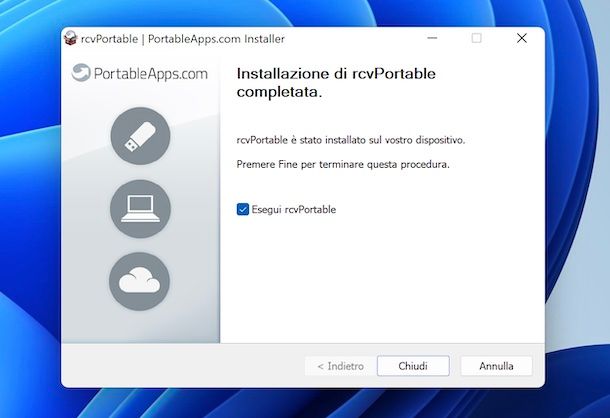The image size is (610, 418).
Task: Uncheck the Esegui rcvPortable checkbox
Action: pos(243,209)
